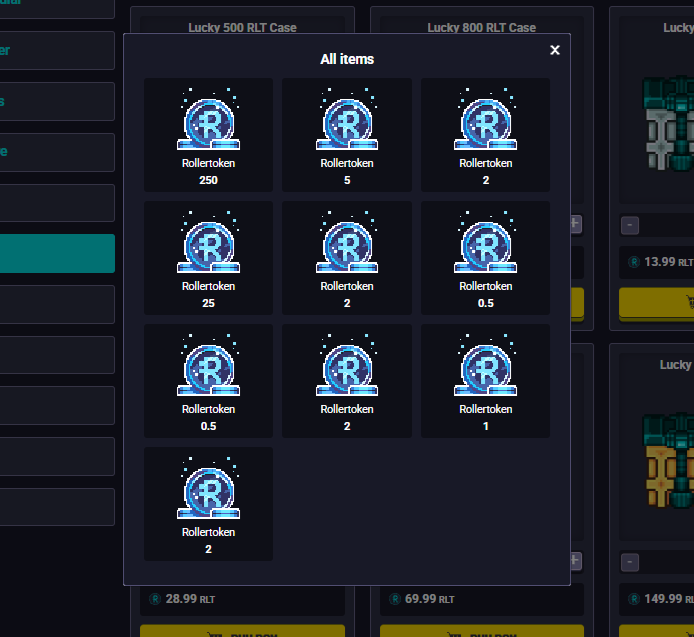Click the Rollertoken 25 coin icon
This screenshot has height=637, width=694.
208,242
